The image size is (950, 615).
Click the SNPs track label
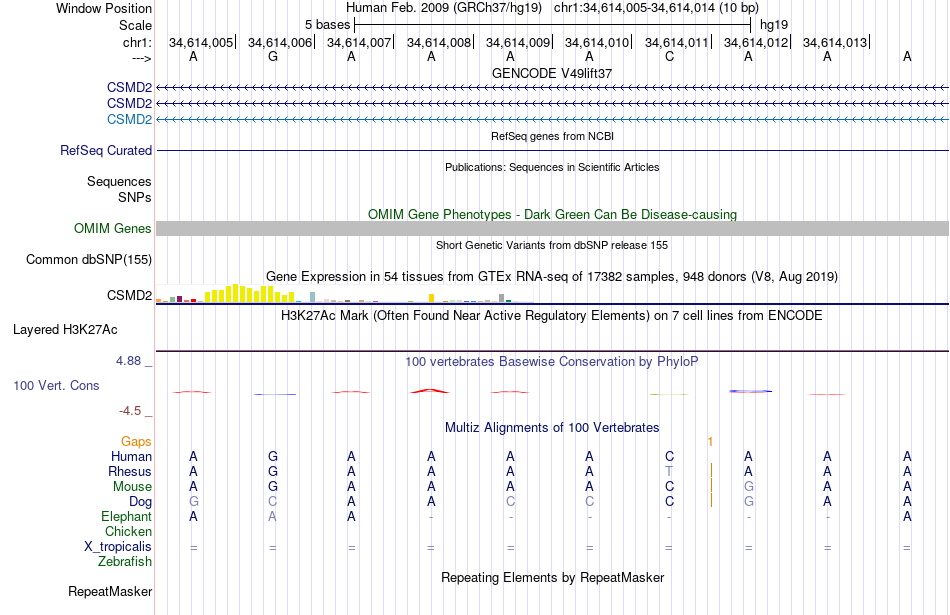[x=135, y=198]
